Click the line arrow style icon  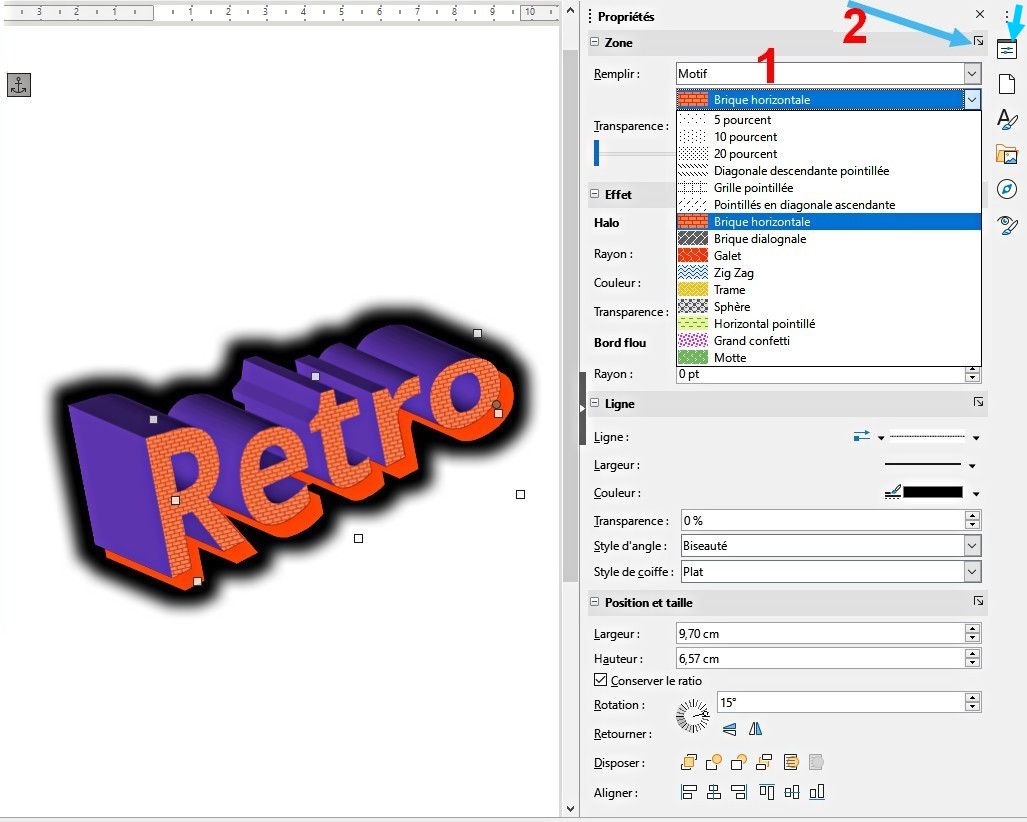[x=862, y=436]
